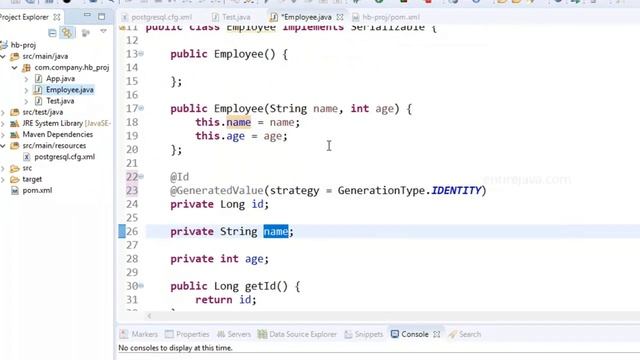Click 'private int age;' on line 28
640x360 pixels.
coord(220,259)
